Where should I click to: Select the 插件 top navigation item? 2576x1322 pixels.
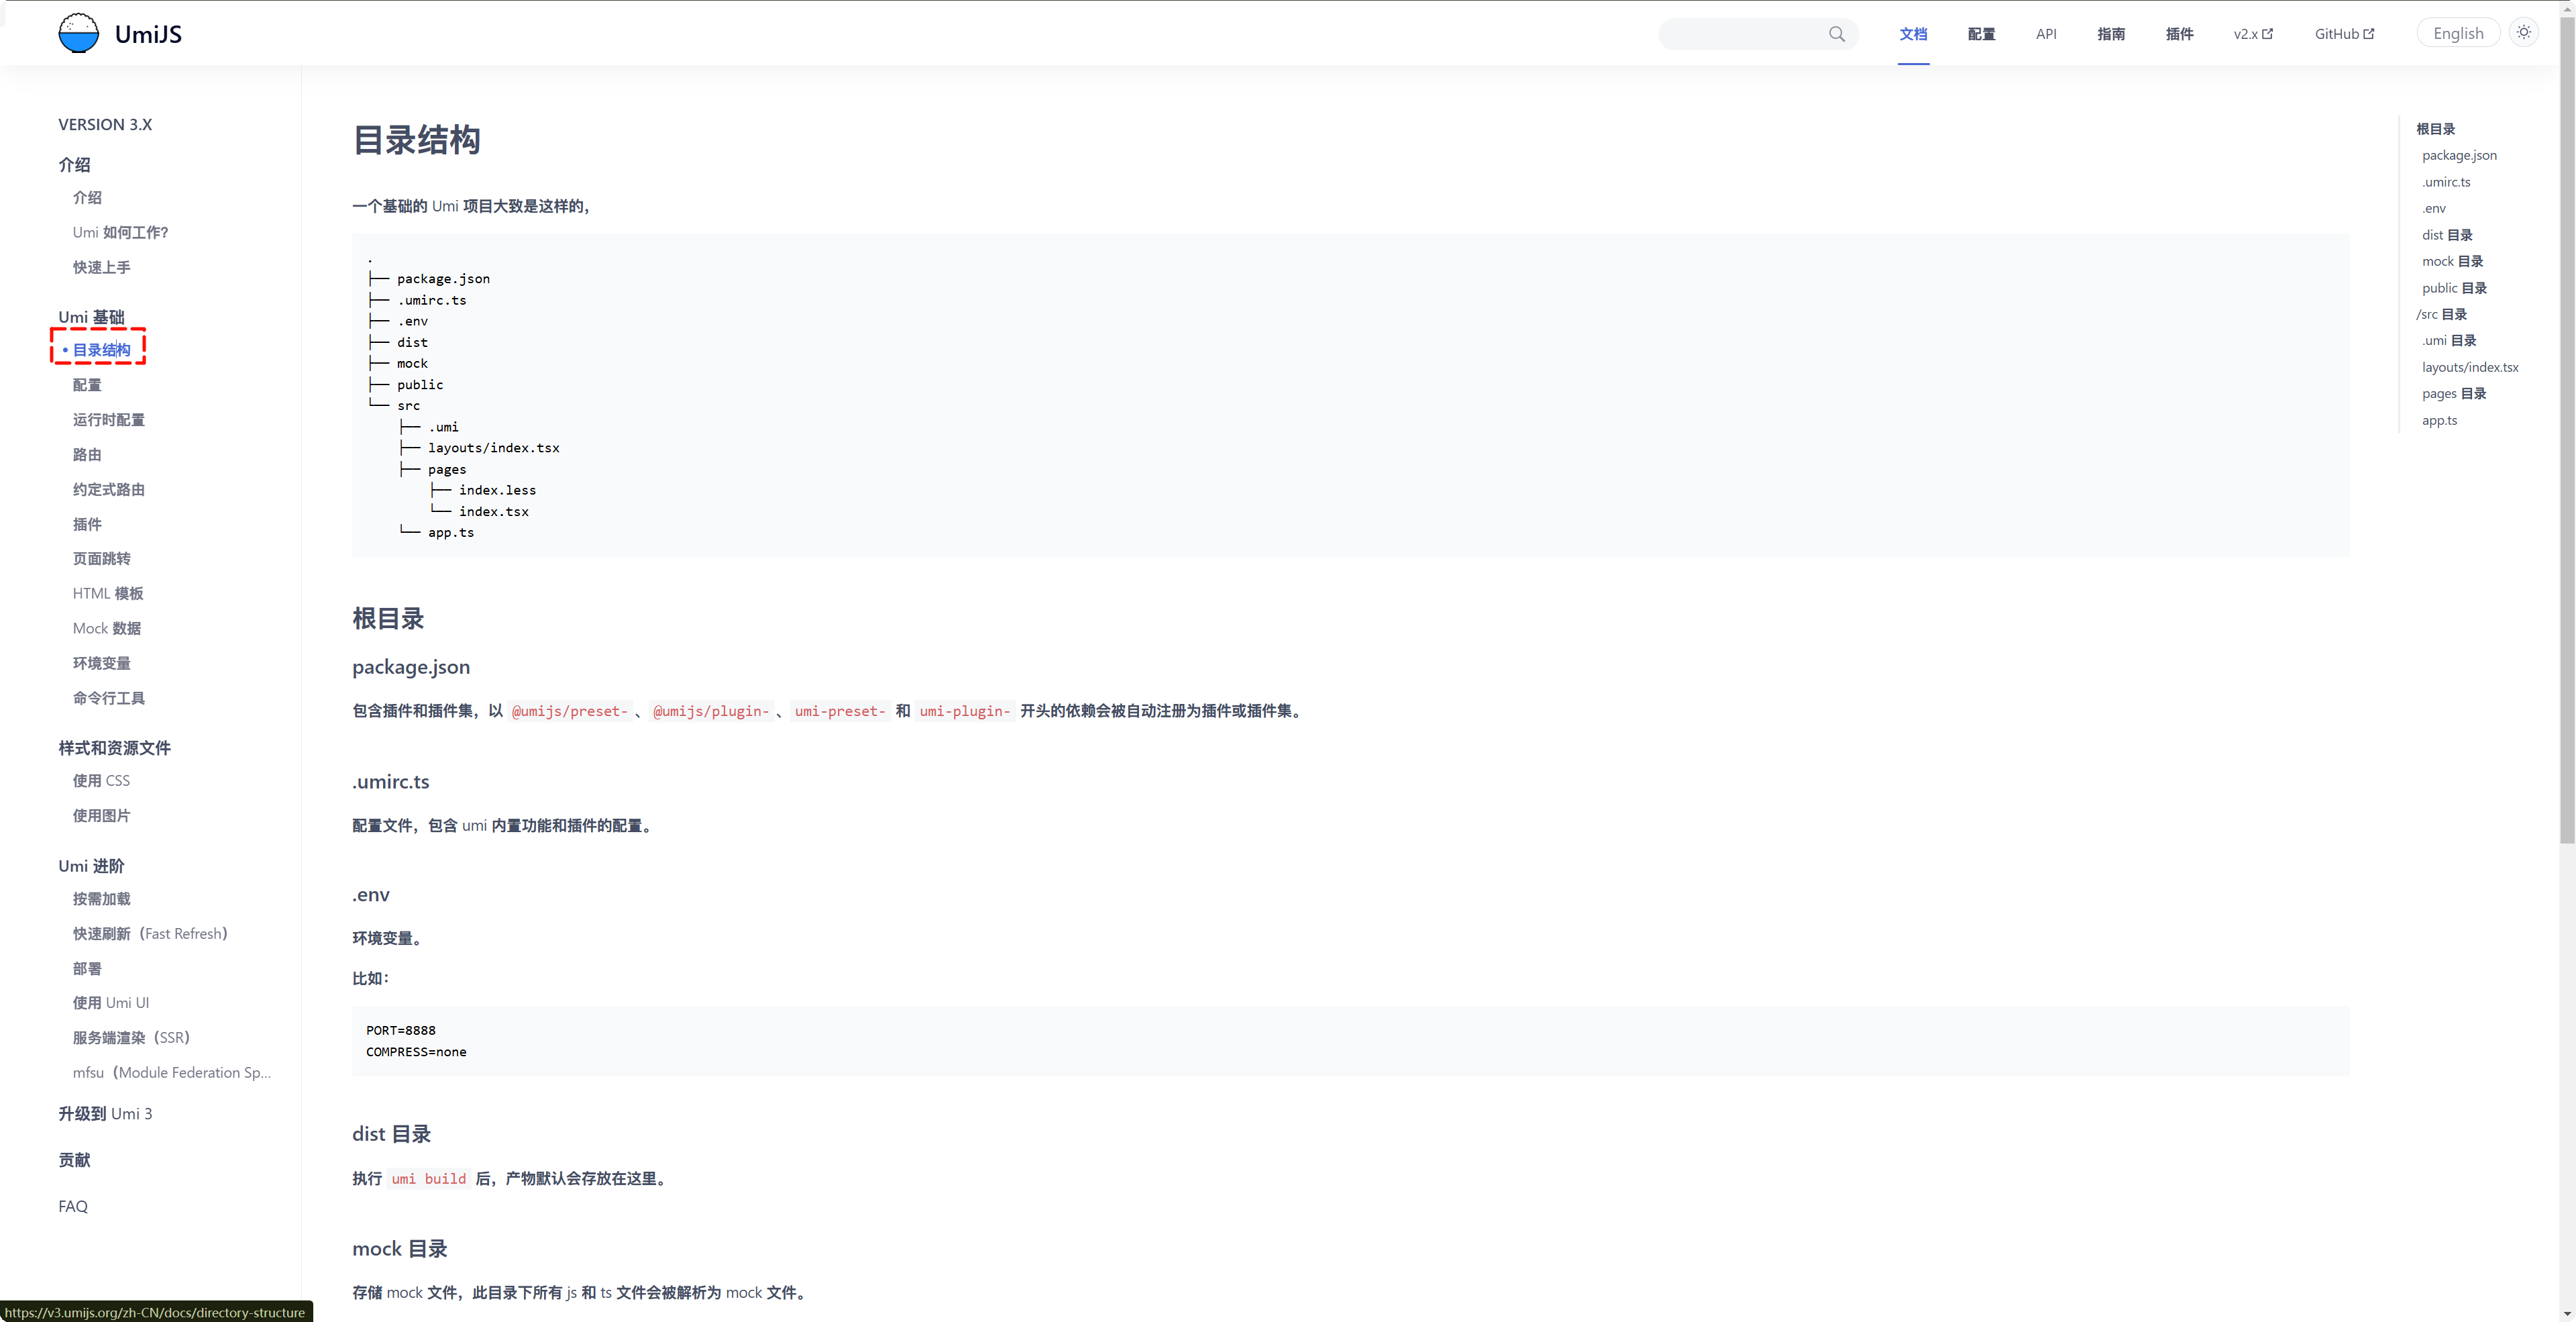tap(2178, 34)
